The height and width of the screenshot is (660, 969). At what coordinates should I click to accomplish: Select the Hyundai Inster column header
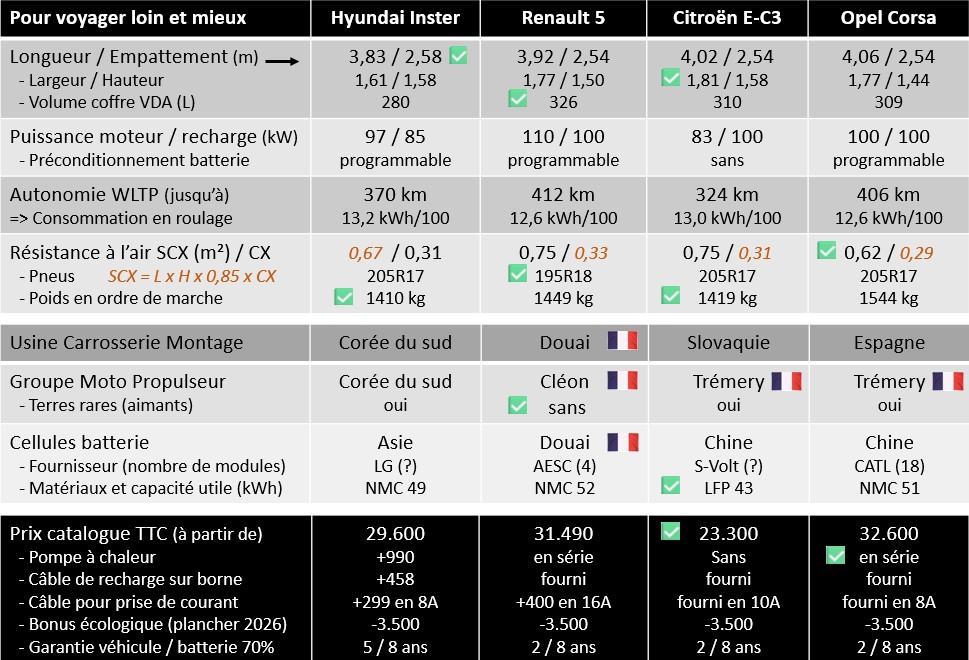[x=396, y=18]
